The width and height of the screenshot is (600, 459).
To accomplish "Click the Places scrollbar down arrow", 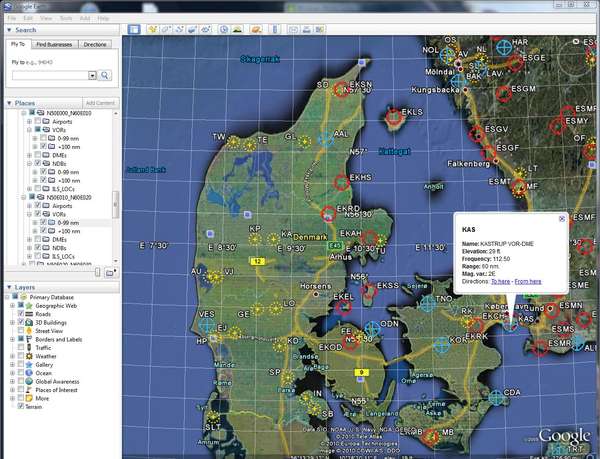I will tap(116, 260).
